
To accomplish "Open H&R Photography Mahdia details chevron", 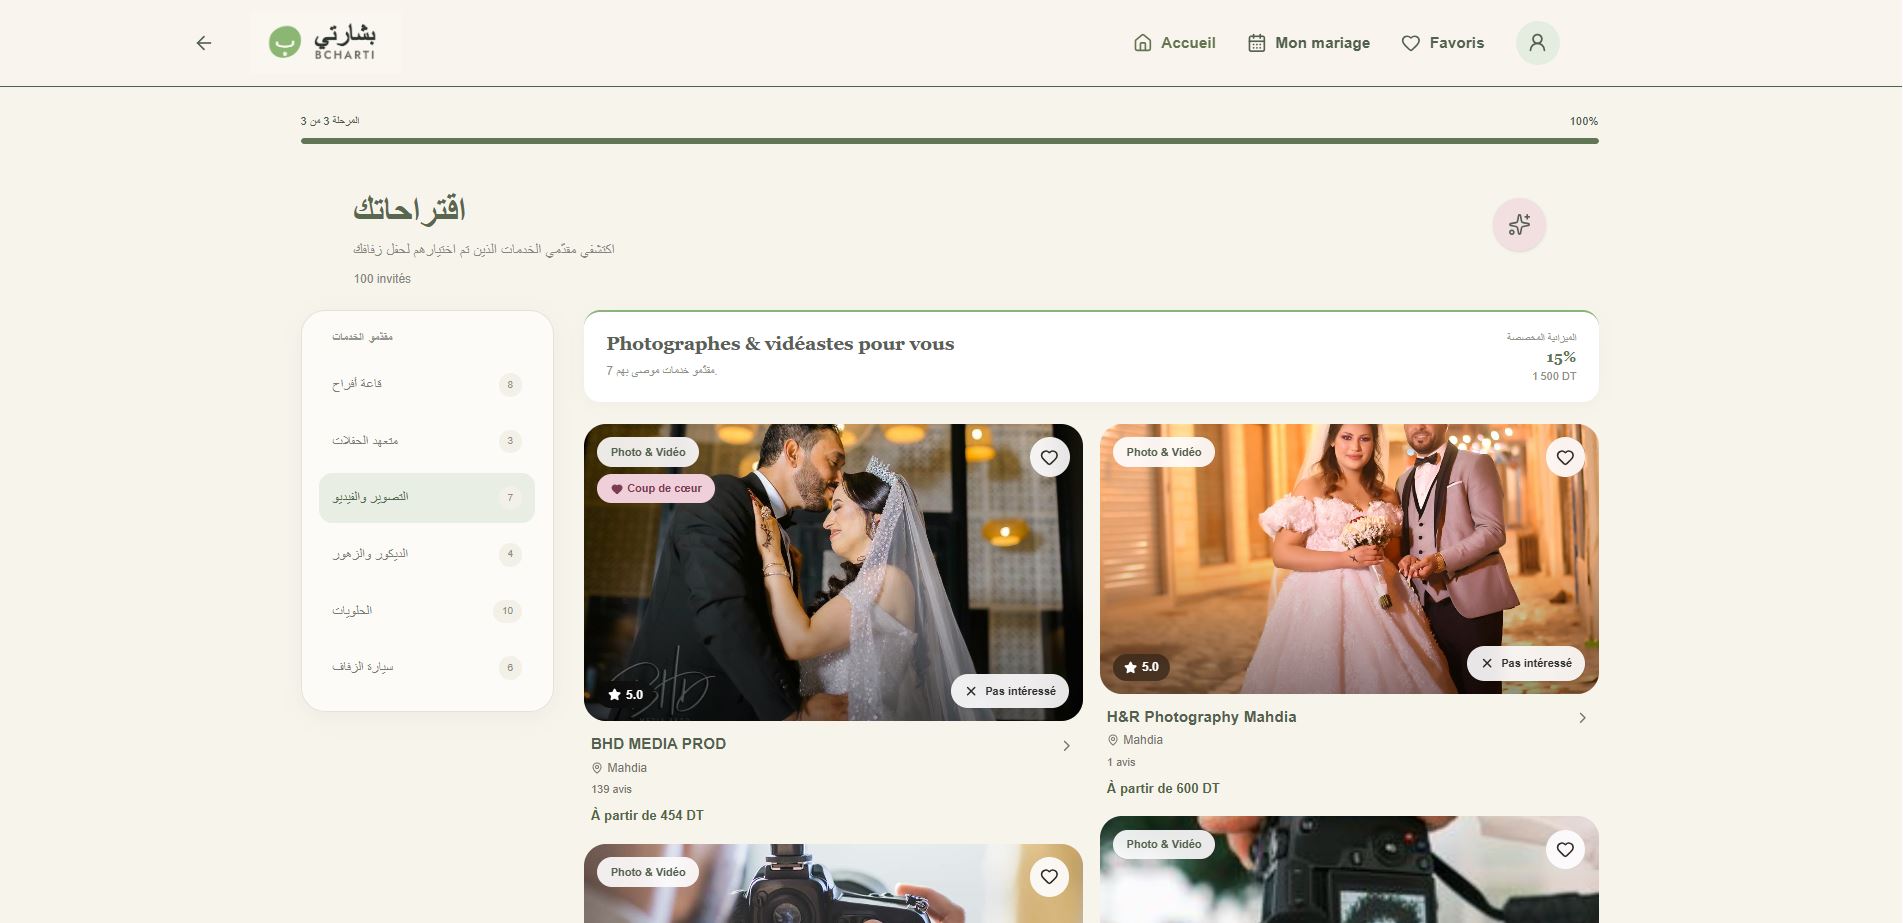I will click(1582, 718).
